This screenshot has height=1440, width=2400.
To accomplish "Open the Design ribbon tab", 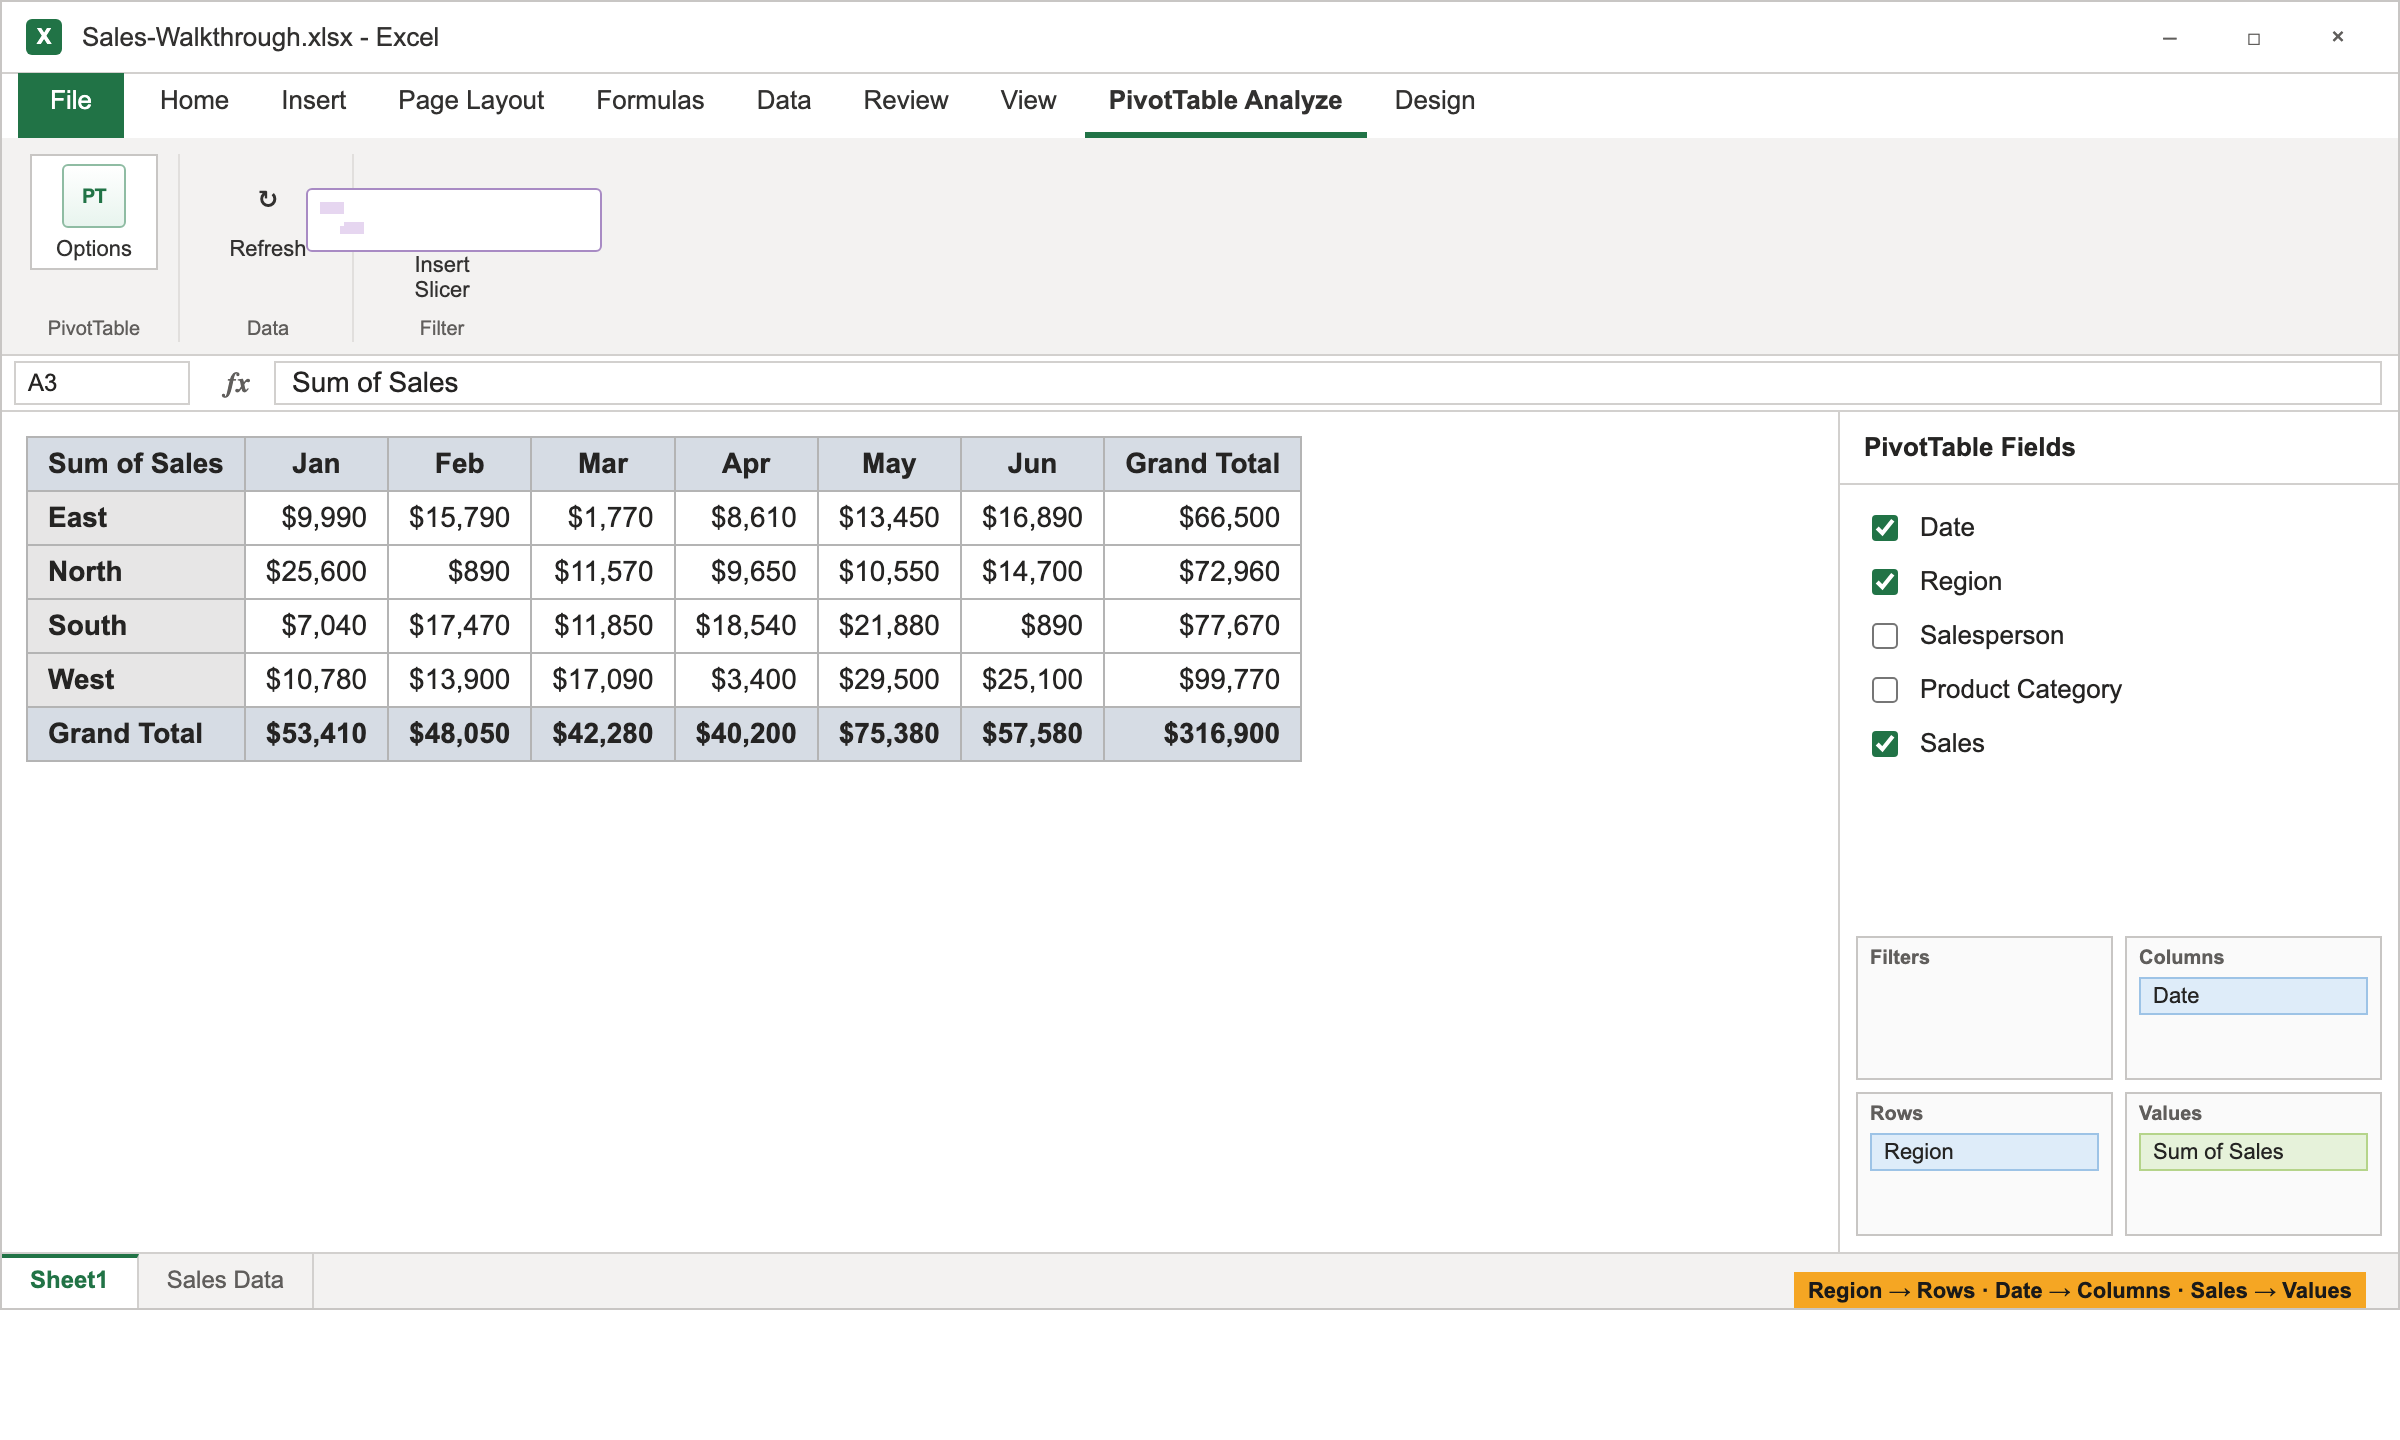I will 1435,101.
